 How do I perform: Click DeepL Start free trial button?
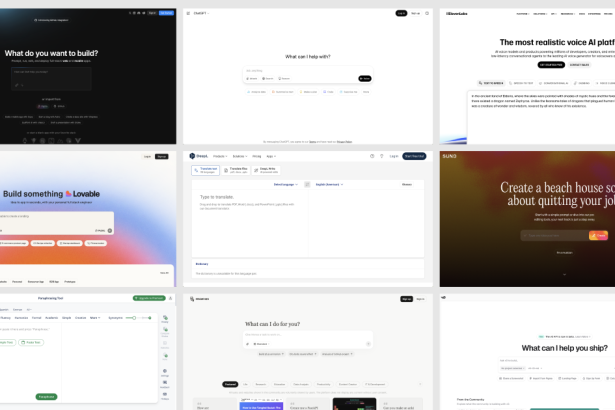pos(414,156)
